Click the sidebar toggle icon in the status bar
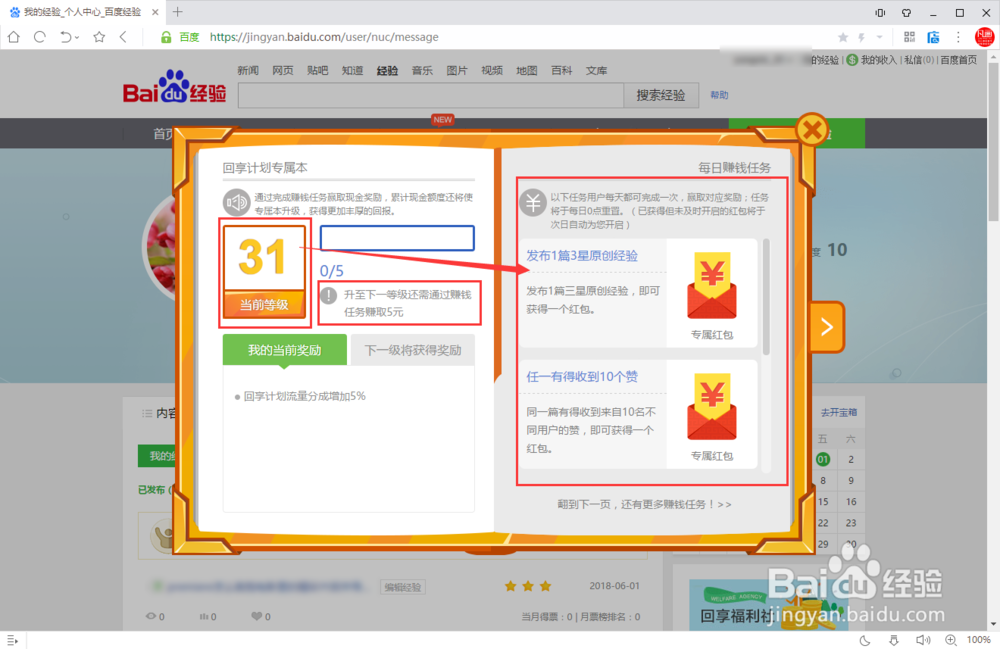The width and height of the screenshot is (1000, 649). 12,640
